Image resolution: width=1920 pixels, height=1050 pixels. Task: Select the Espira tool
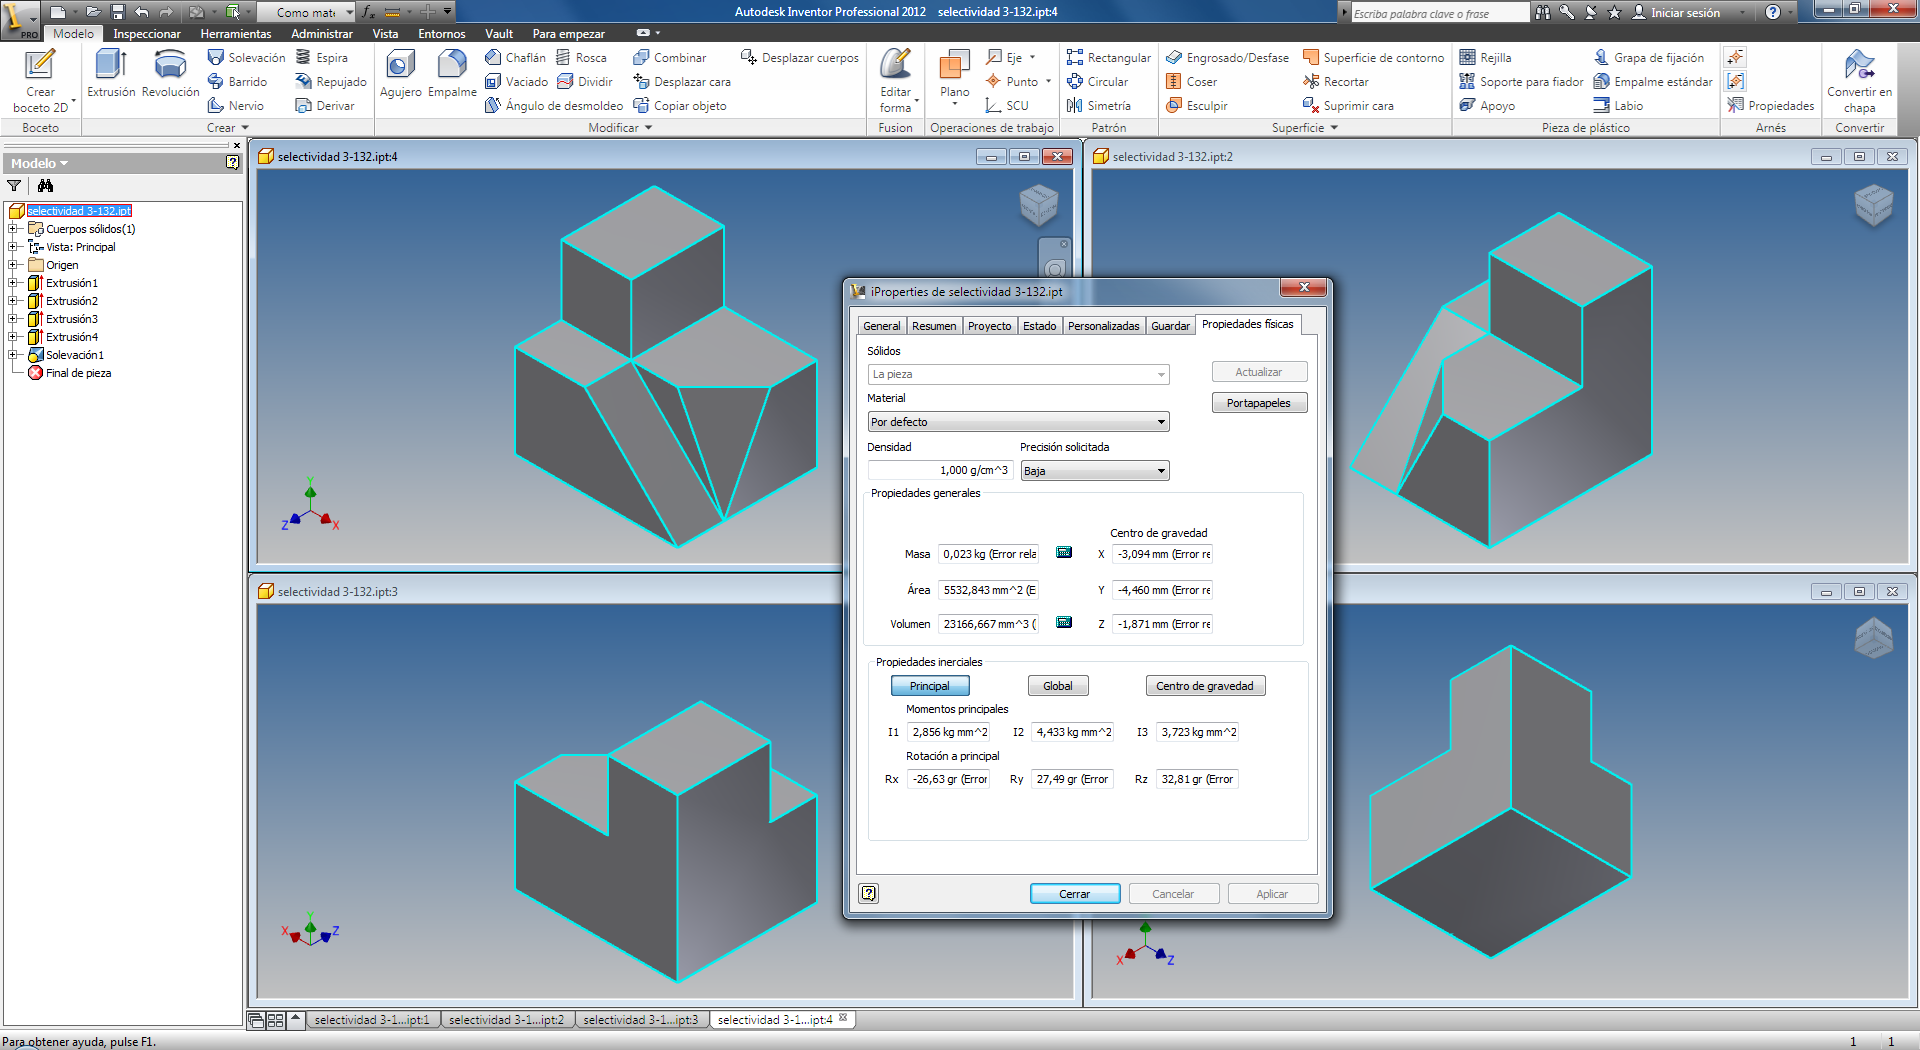[322, 58]
